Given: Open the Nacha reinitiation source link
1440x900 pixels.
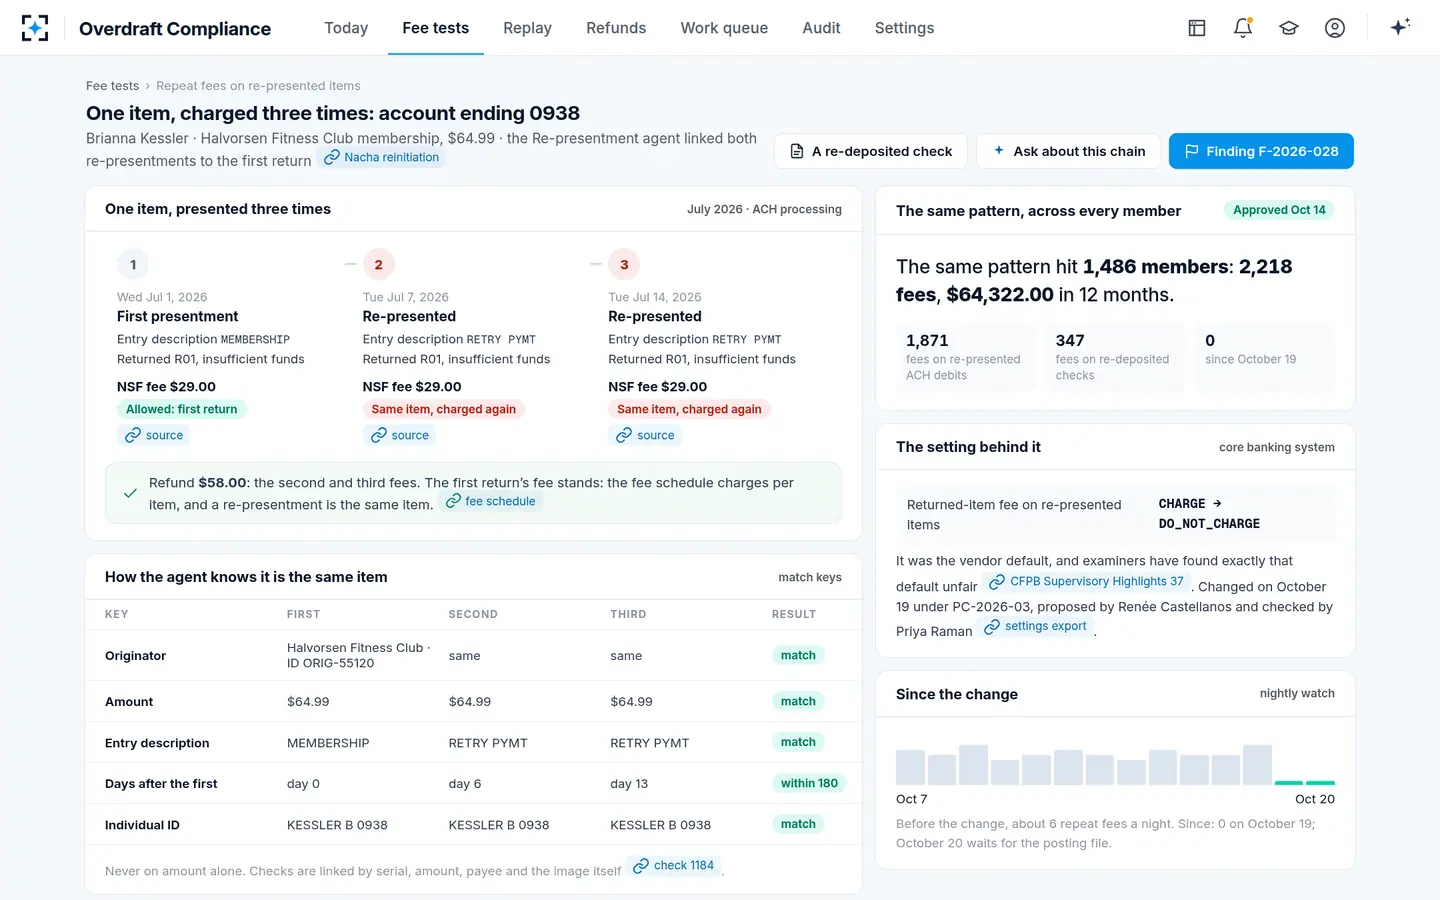Looking at the screenshot, I should point(381,157).
